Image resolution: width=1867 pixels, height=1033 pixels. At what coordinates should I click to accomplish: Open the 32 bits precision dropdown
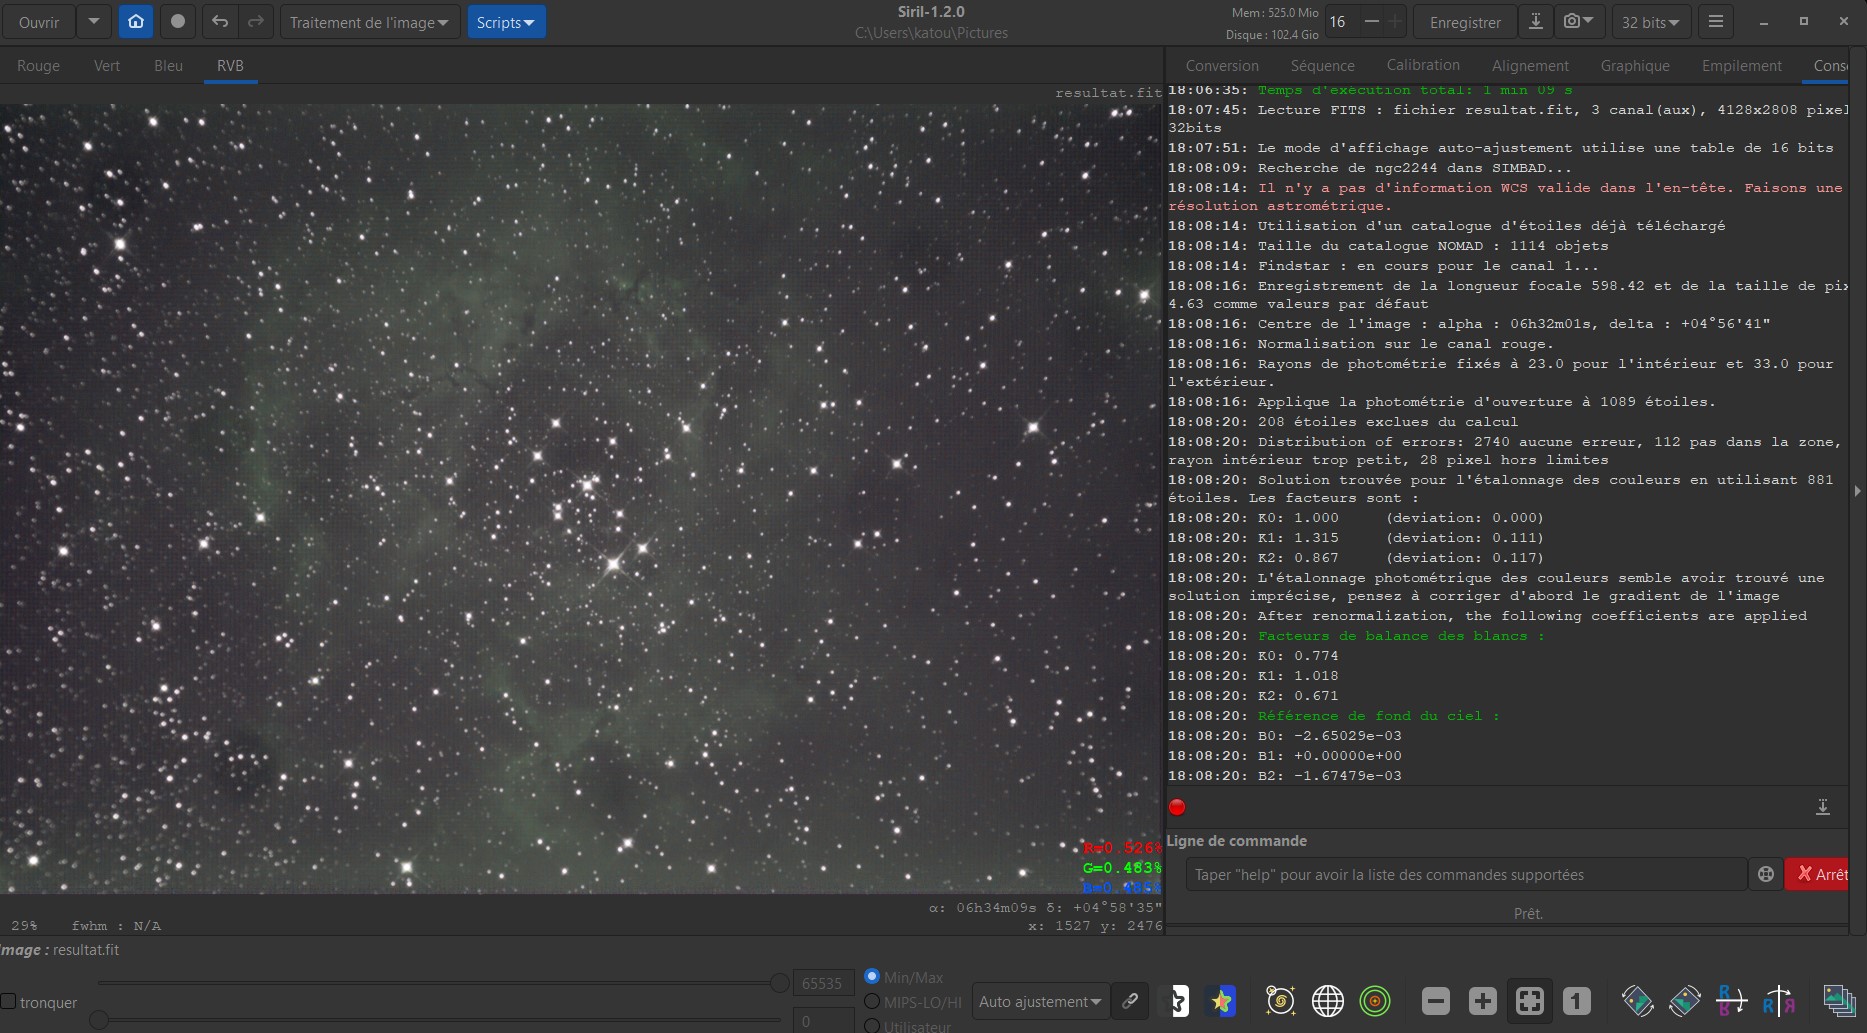tap(1650, 21)
